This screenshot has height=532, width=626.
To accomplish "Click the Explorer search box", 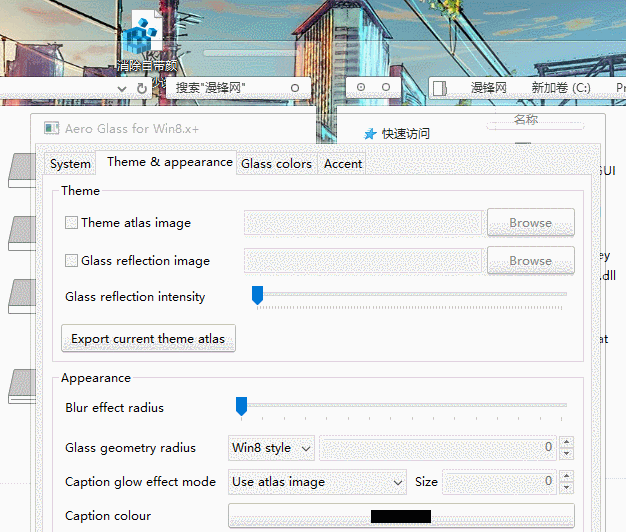I will click(x=230, y=88).
